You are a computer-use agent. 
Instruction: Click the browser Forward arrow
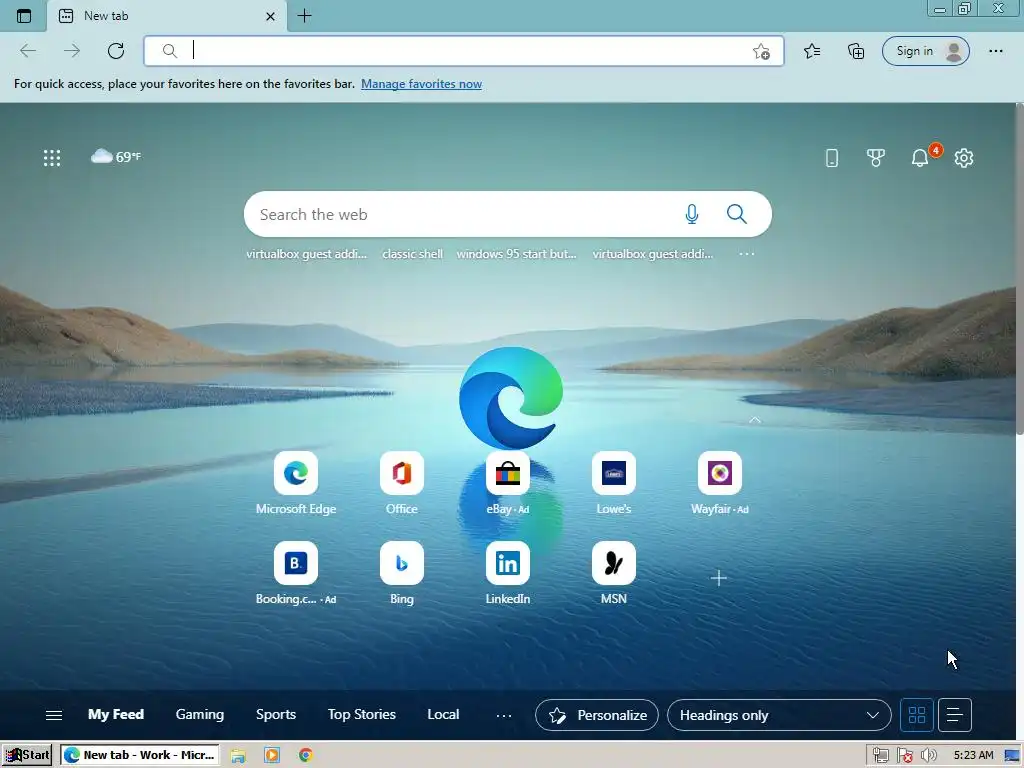click(72, 51)
